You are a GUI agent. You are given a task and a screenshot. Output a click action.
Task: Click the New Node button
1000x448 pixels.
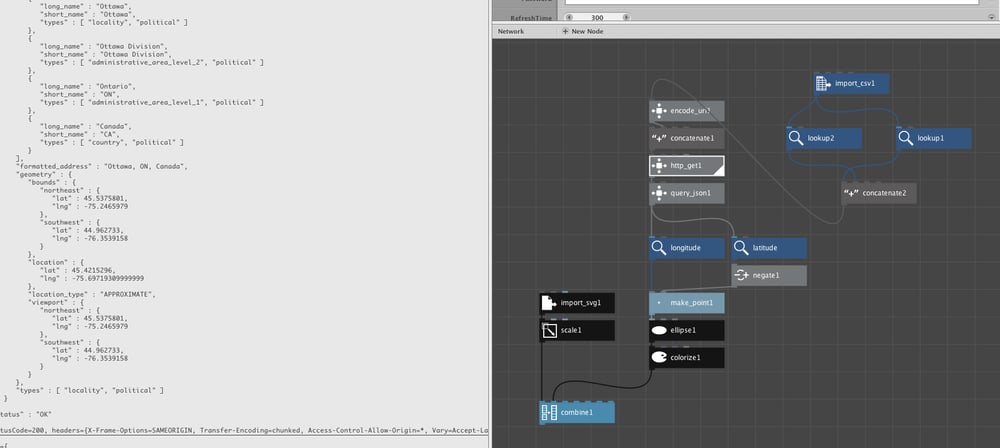click(583, 31)
